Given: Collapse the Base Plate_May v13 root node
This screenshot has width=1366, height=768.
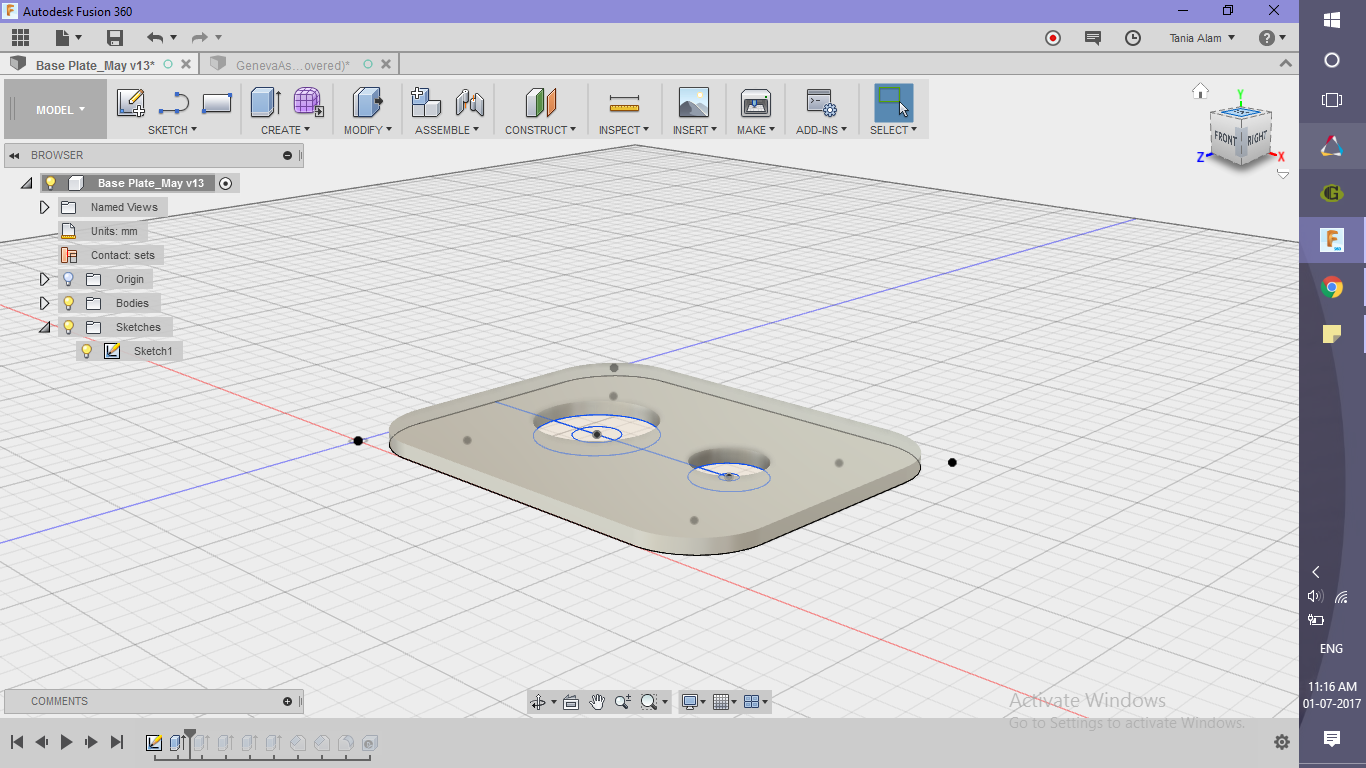Looking at the screenshot, I should 26,183.
